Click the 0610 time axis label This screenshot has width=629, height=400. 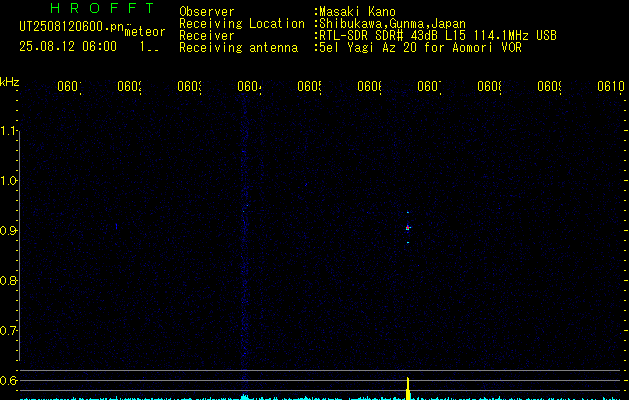coord(610,86)
